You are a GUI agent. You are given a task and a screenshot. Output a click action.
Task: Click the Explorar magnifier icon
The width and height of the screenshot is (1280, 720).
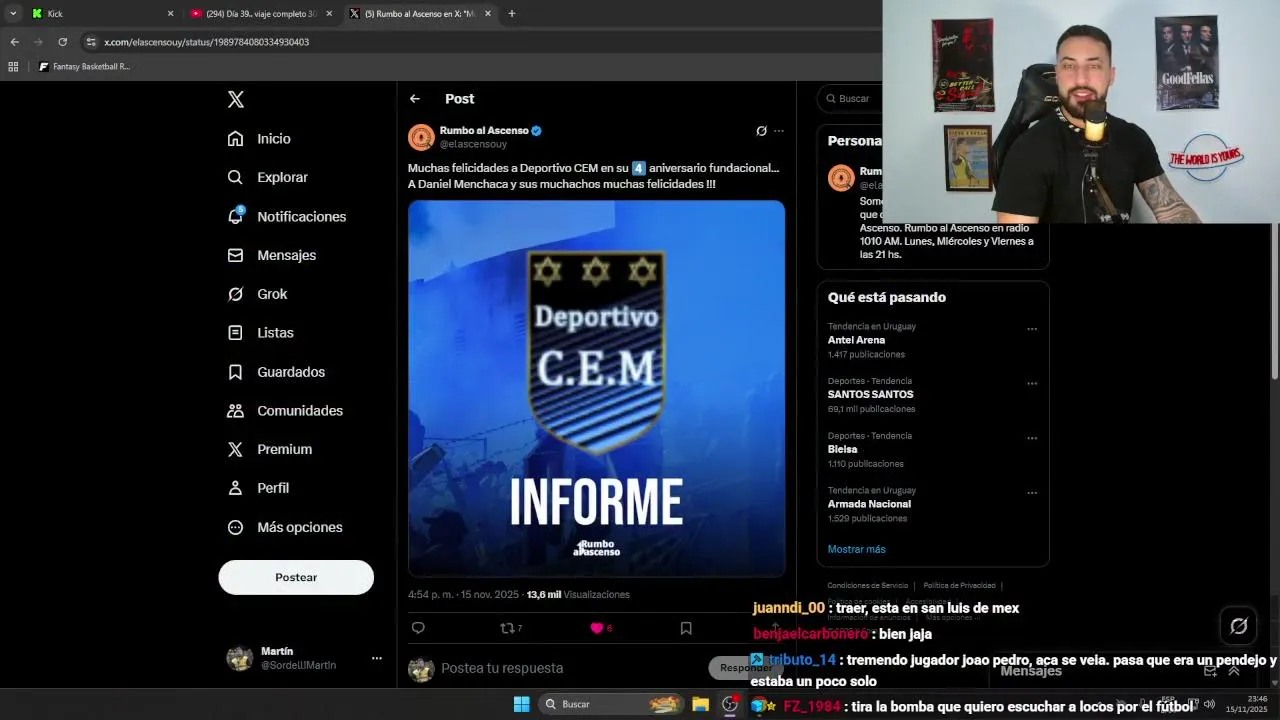pos(235,177)
